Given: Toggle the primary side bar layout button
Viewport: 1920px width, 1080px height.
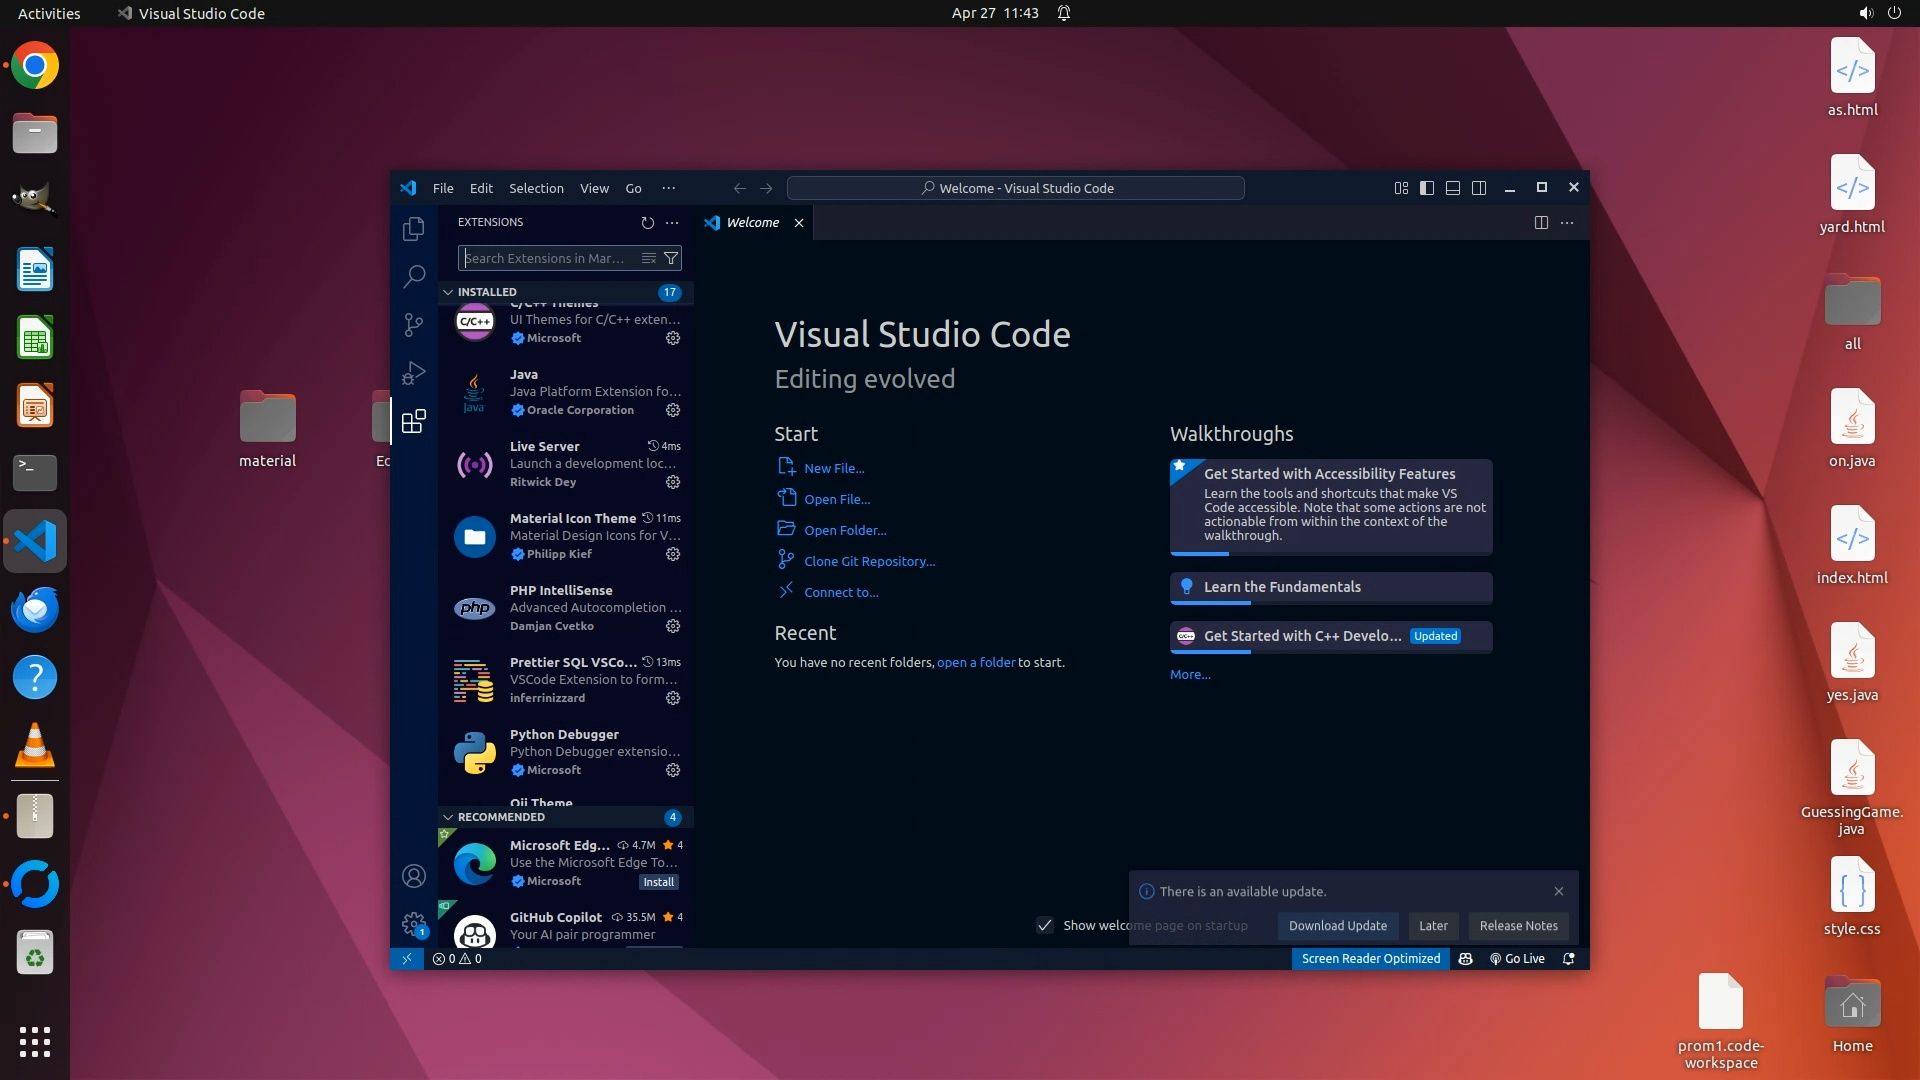Looking at the screenshot, I should pyautogui.click(x=1427, y=188).
